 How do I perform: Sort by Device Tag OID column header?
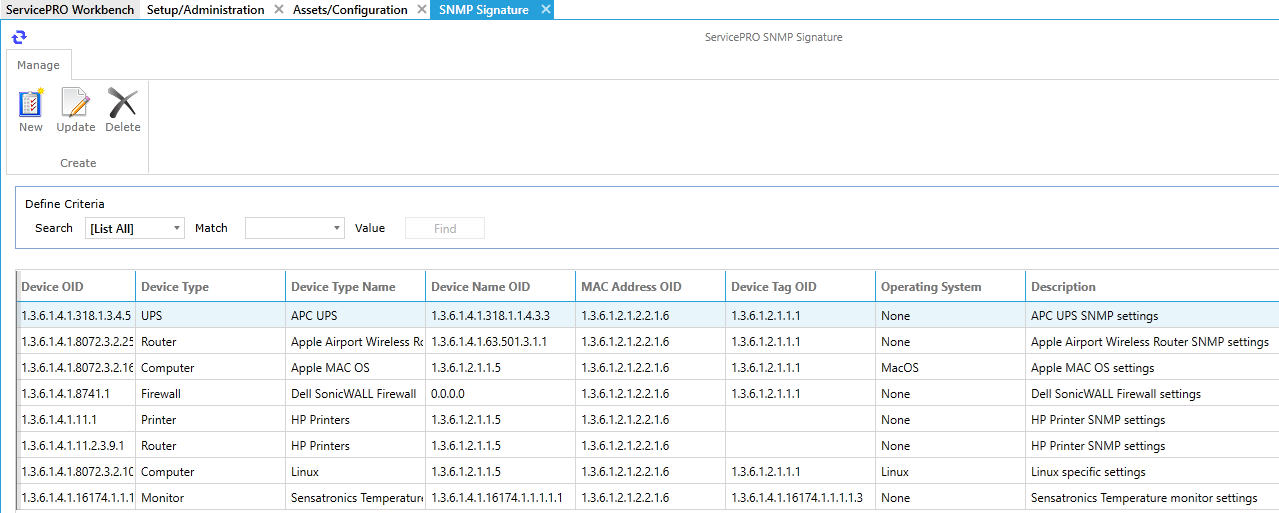coord(800,286)
